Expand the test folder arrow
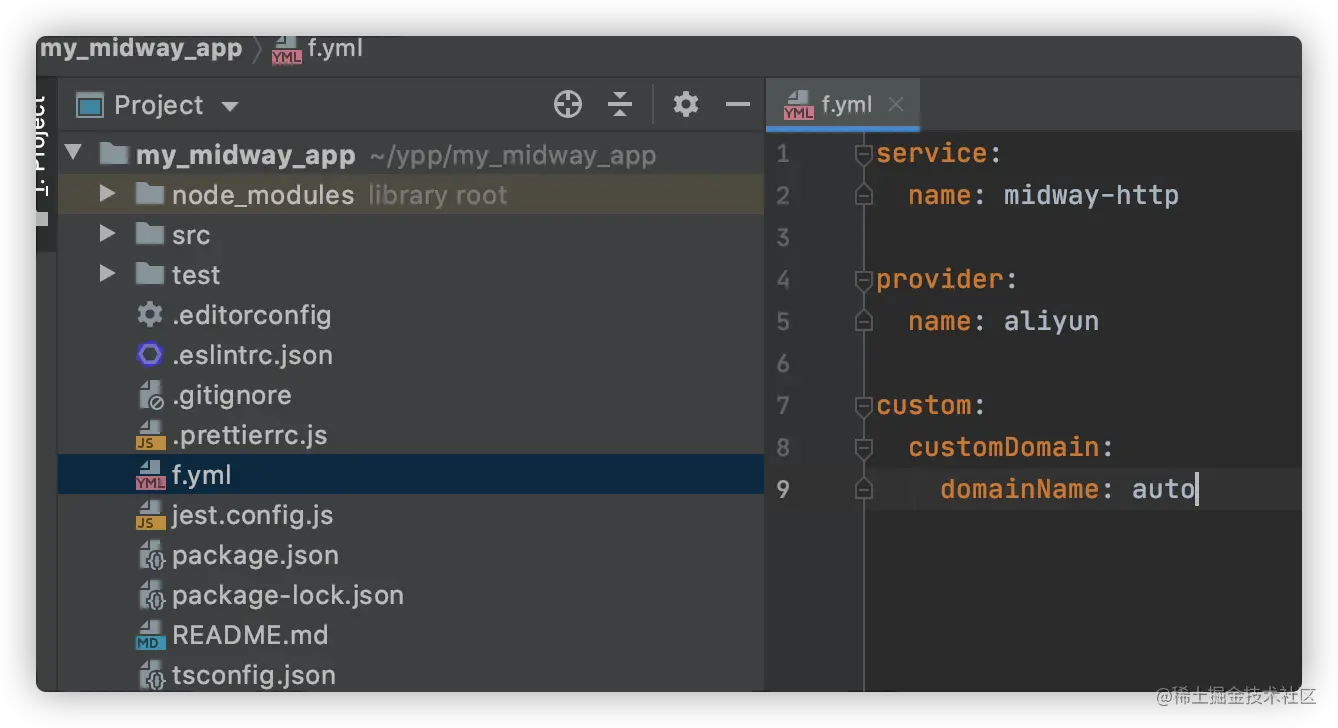The height and width of the screenshot is (728, 1338). (107, 273)
